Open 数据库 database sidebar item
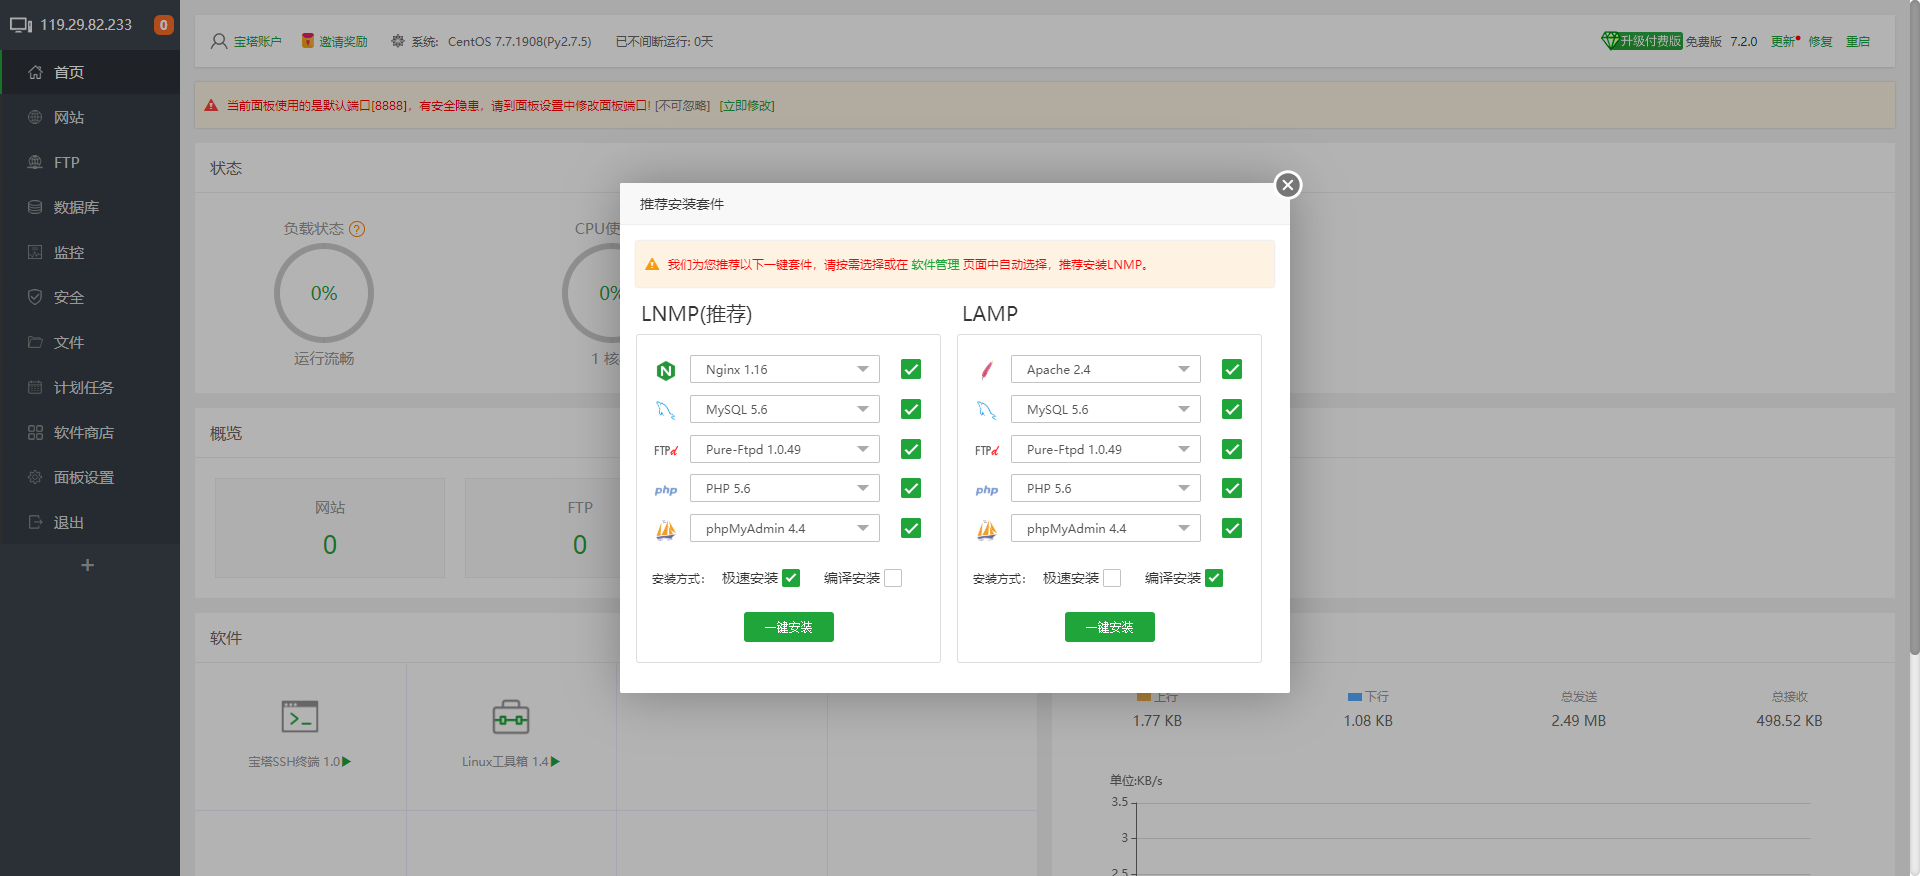The height and width of the screenshot is (876, 1920). (x=90, y=207)
